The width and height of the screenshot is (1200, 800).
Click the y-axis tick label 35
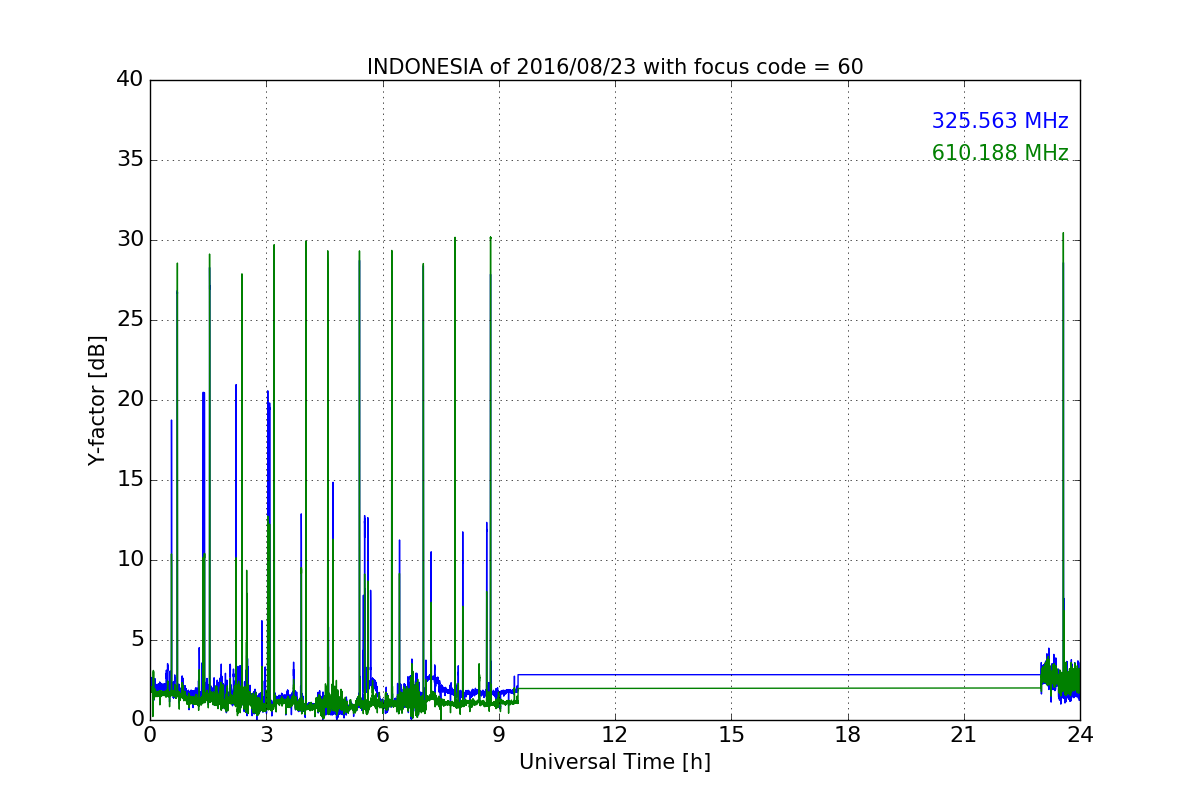click(129, 160)
